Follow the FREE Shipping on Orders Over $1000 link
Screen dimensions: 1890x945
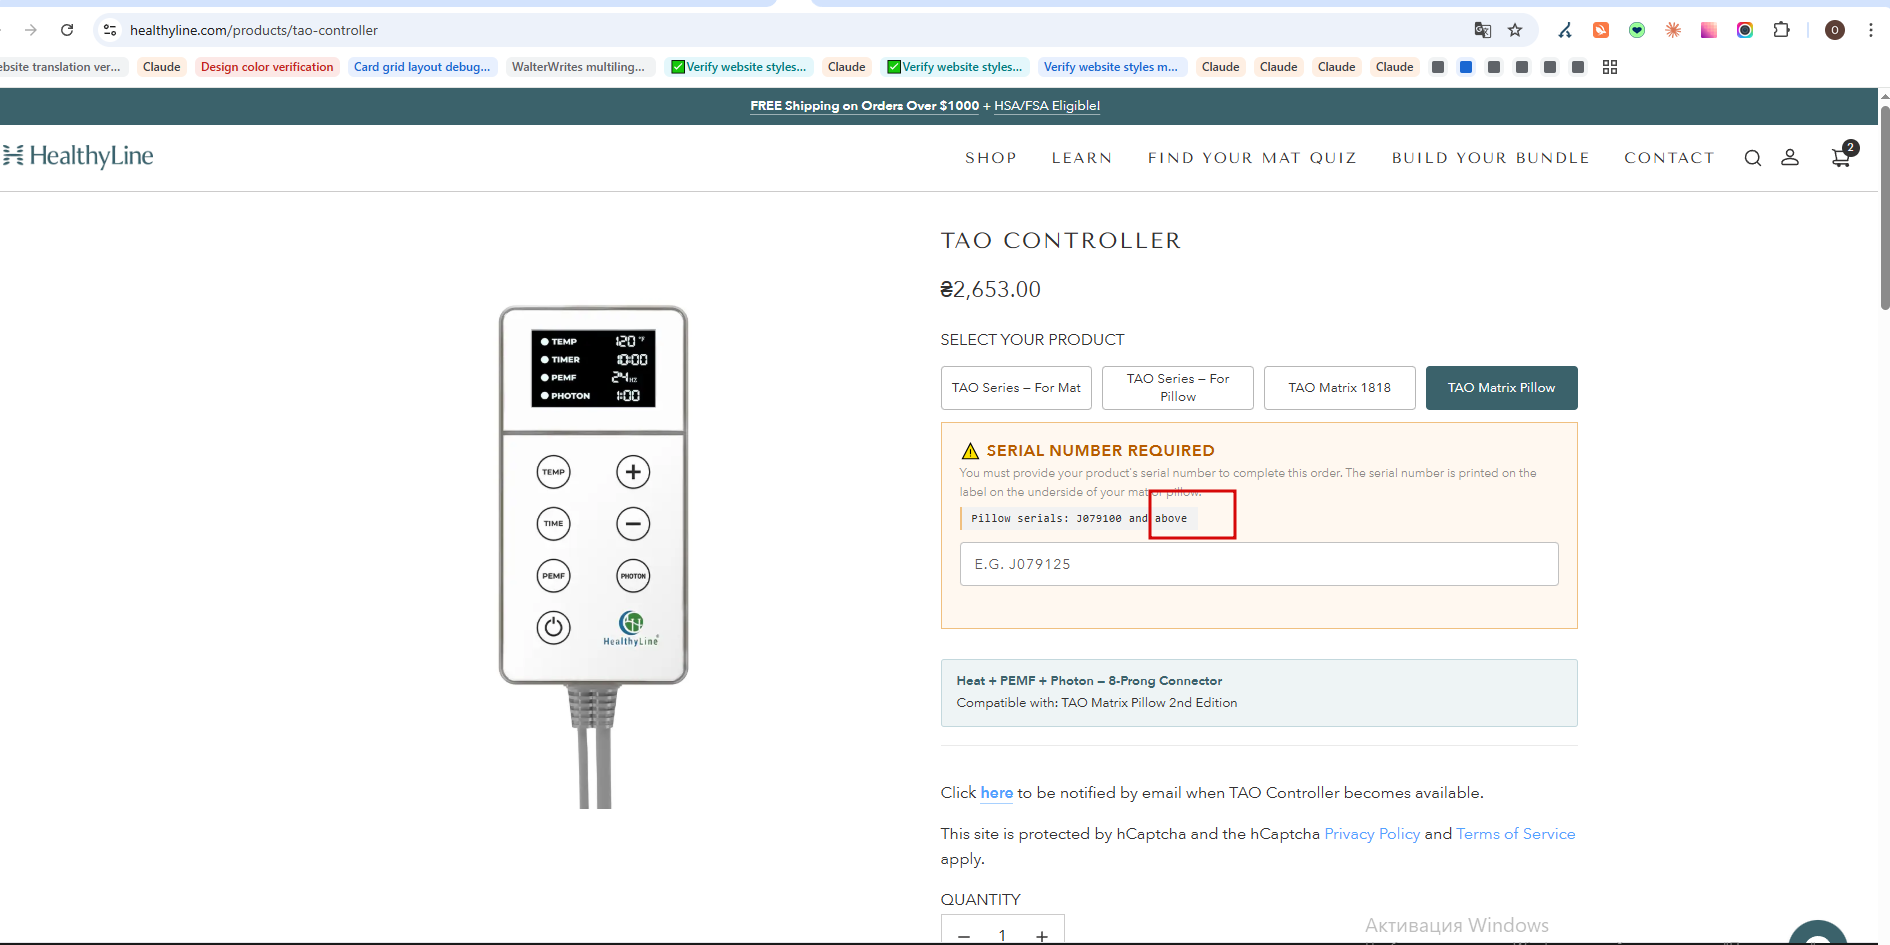click(865, 106)
